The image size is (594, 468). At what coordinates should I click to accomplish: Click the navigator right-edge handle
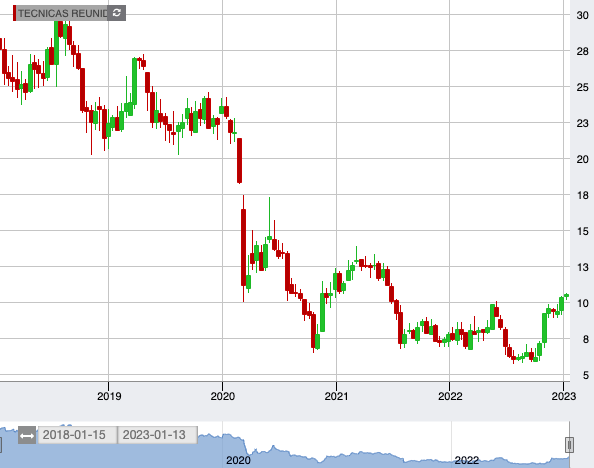click(x=569, y=445)
